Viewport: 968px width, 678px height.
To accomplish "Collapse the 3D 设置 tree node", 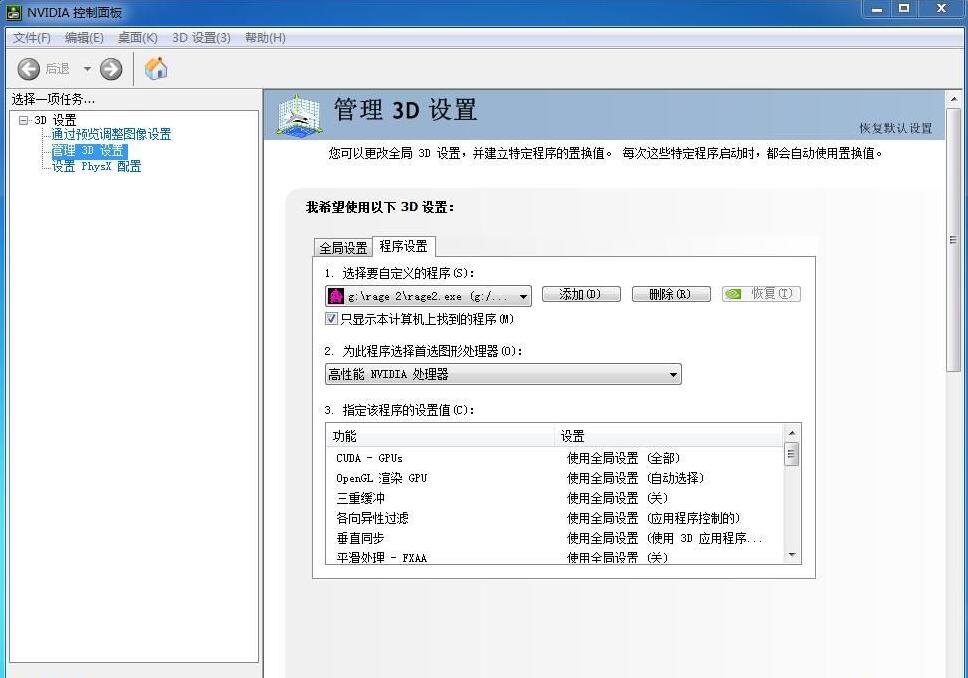I will [x=23, y=120].
